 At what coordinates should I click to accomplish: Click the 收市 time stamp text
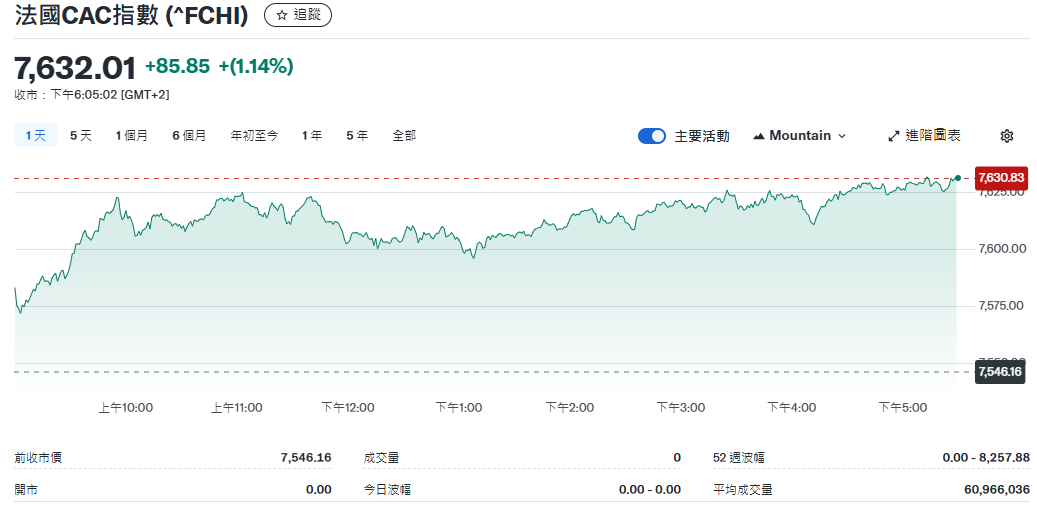[92, 95]
